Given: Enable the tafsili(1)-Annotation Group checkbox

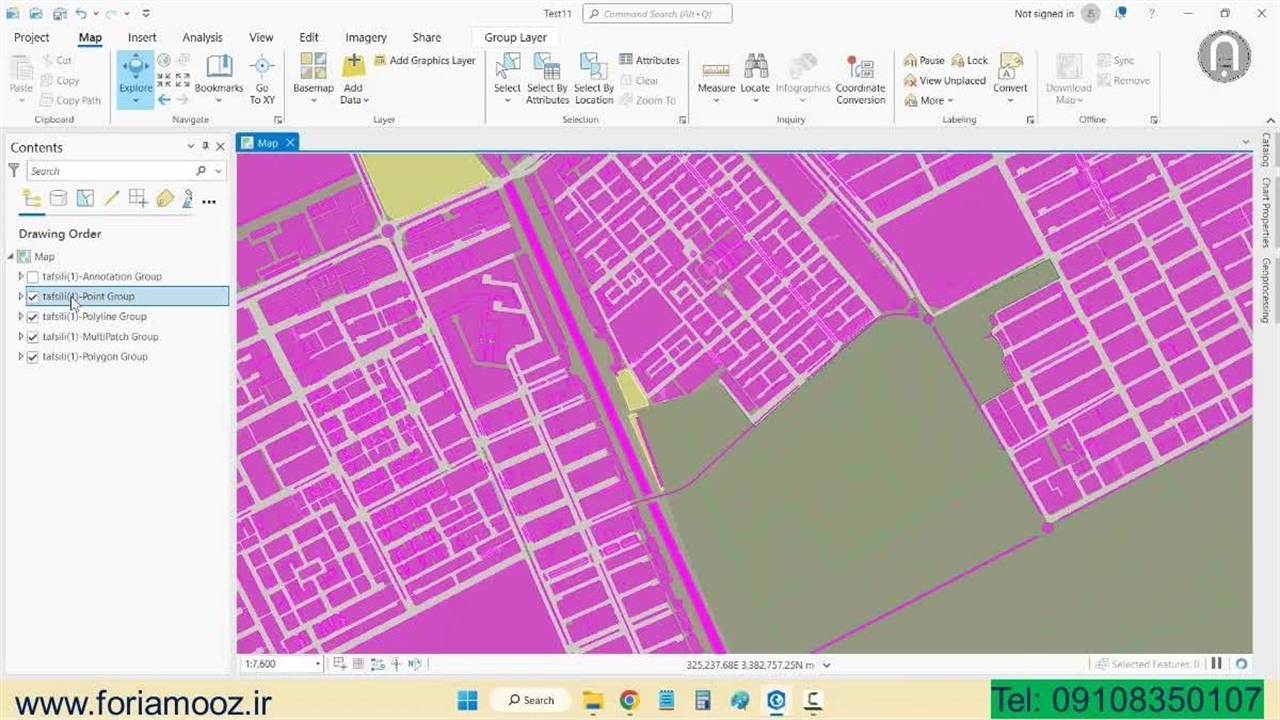Looking at the screenshot, I should pos(33,277).
